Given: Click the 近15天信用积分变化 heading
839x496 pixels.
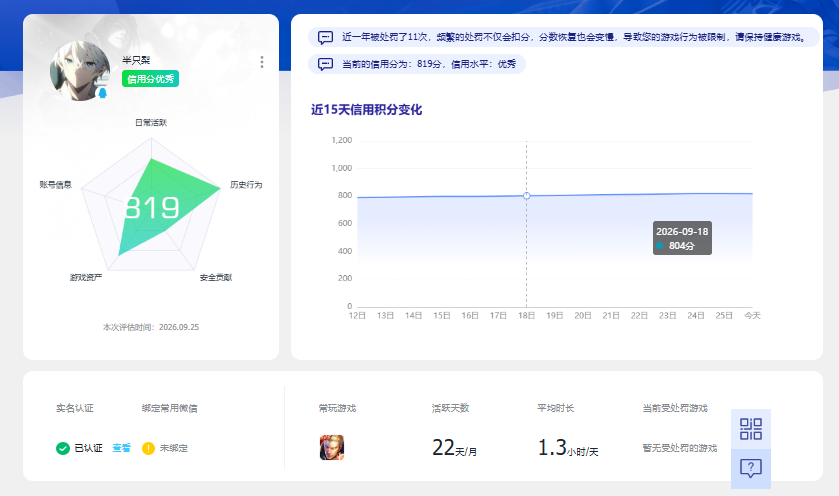Looking at the screenshot, I should click(x=367, y=110).
